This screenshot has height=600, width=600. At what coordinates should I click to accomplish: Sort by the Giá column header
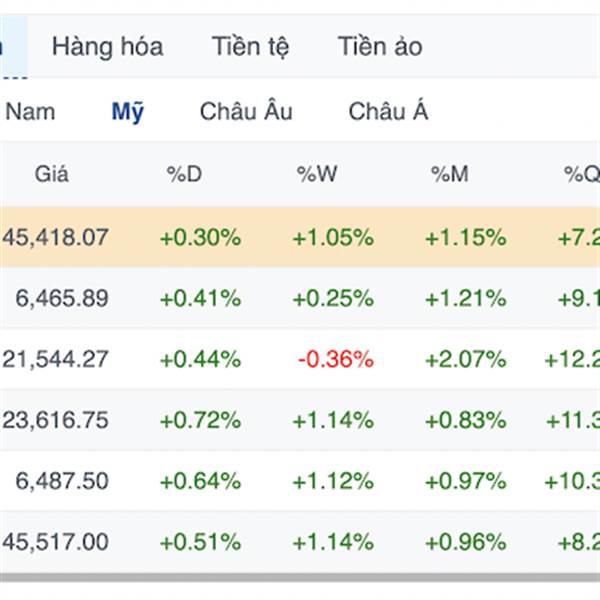(x=52, y=174)
